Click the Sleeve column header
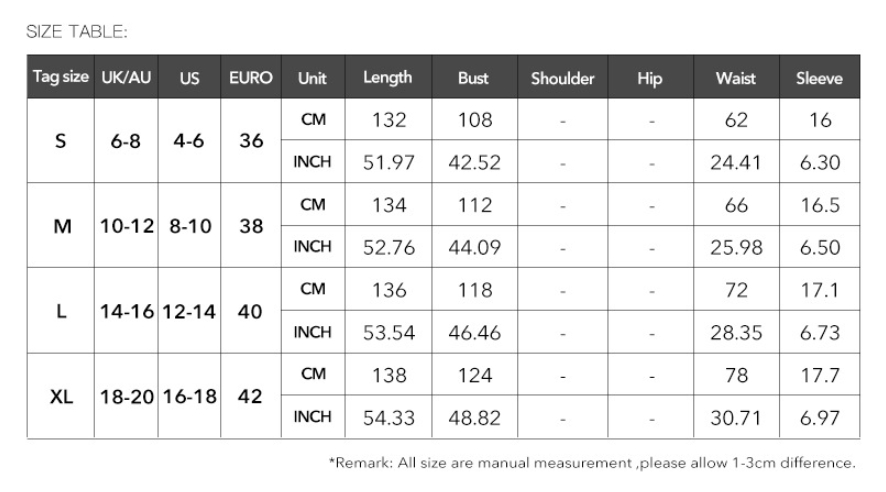886x492 pixels. [819, 77]
